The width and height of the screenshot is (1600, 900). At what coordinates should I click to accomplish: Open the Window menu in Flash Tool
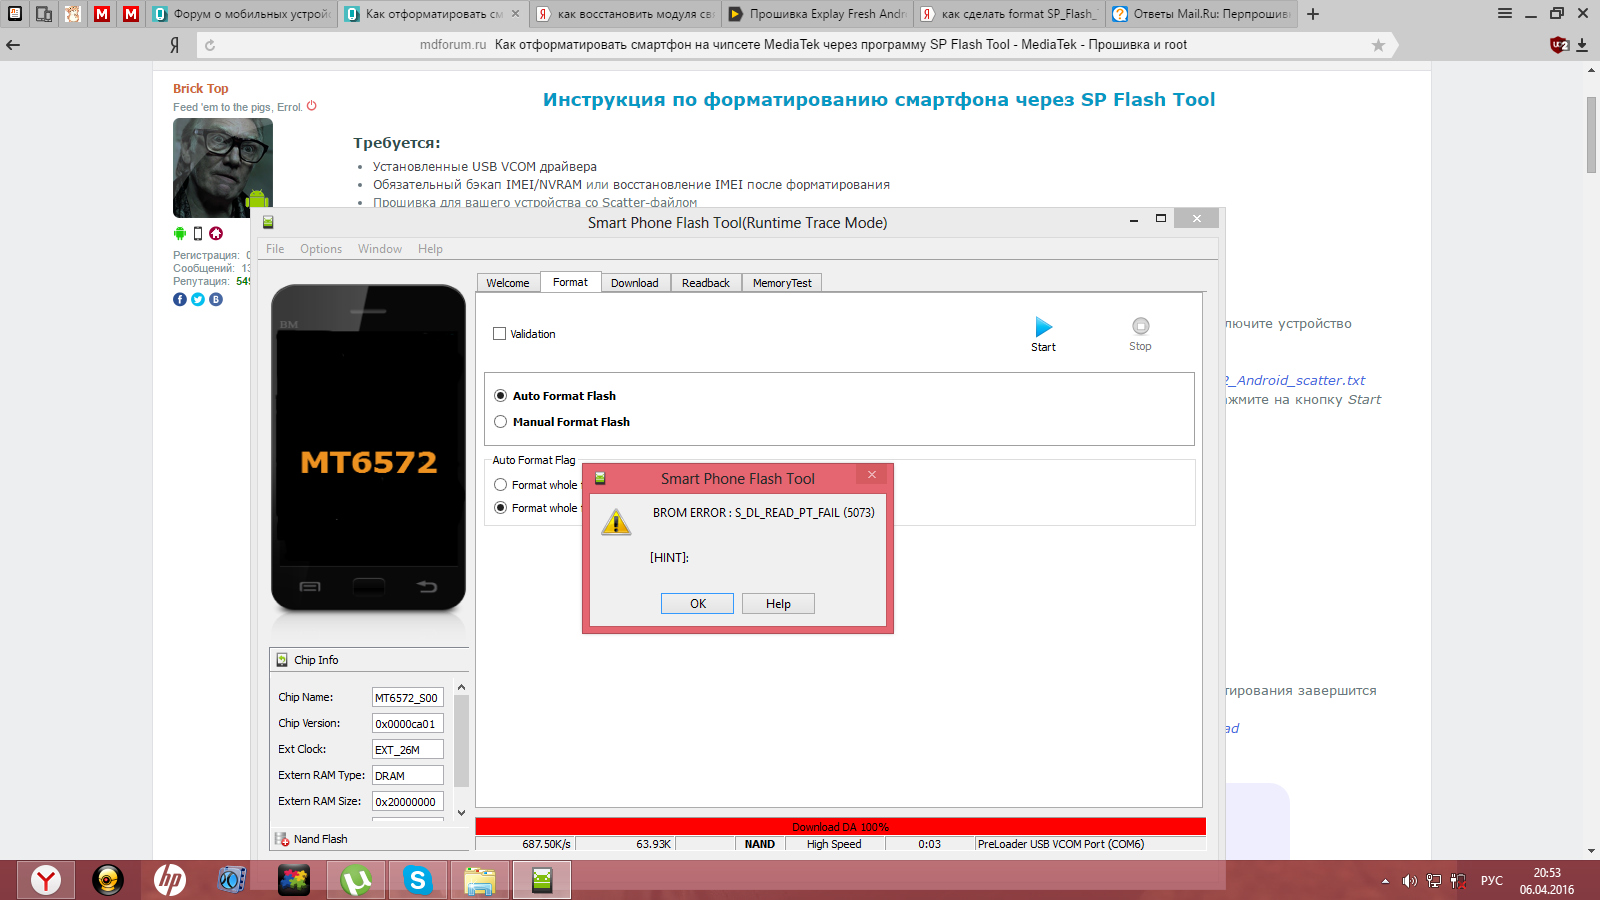pyautogui.click(x=380, y=249)
